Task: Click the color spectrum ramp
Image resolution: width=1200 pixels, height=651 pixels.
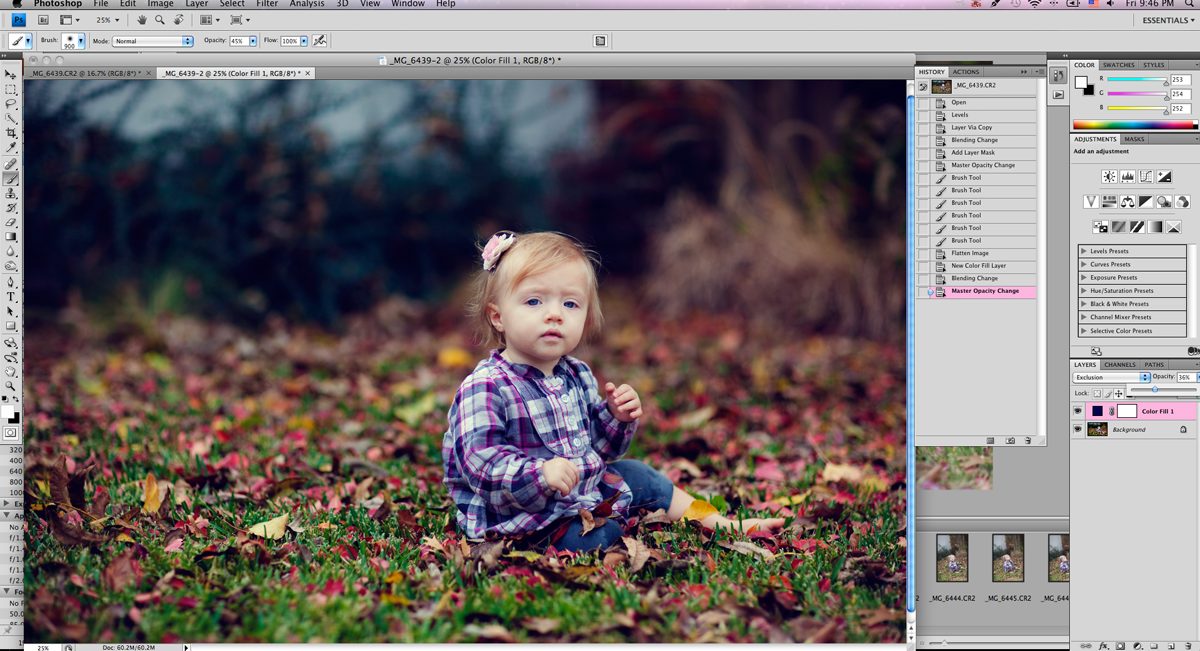Action: point(1135,125)
